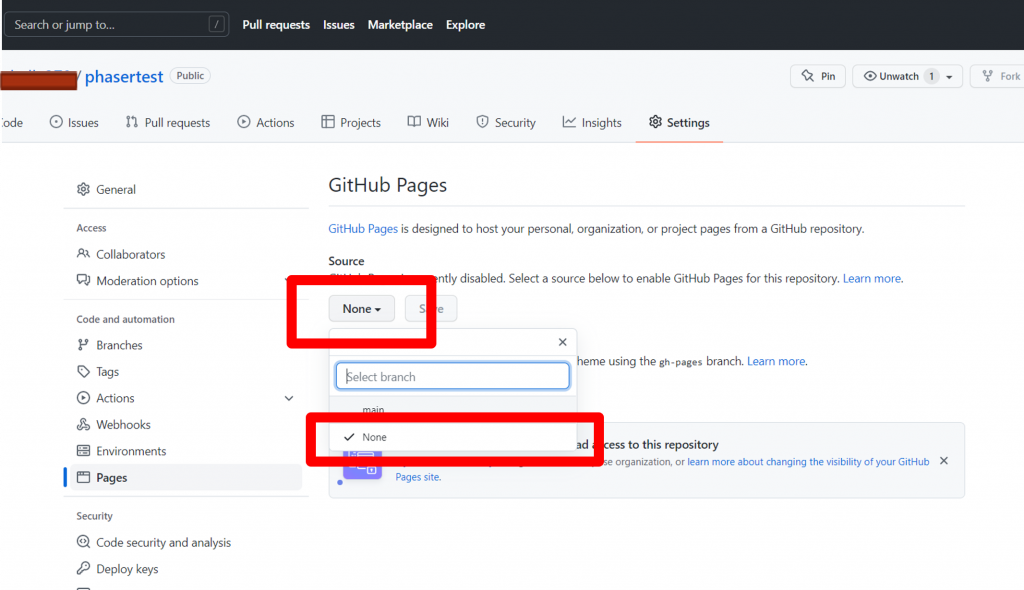Open the repository Pull requests tab

point(168,122)
